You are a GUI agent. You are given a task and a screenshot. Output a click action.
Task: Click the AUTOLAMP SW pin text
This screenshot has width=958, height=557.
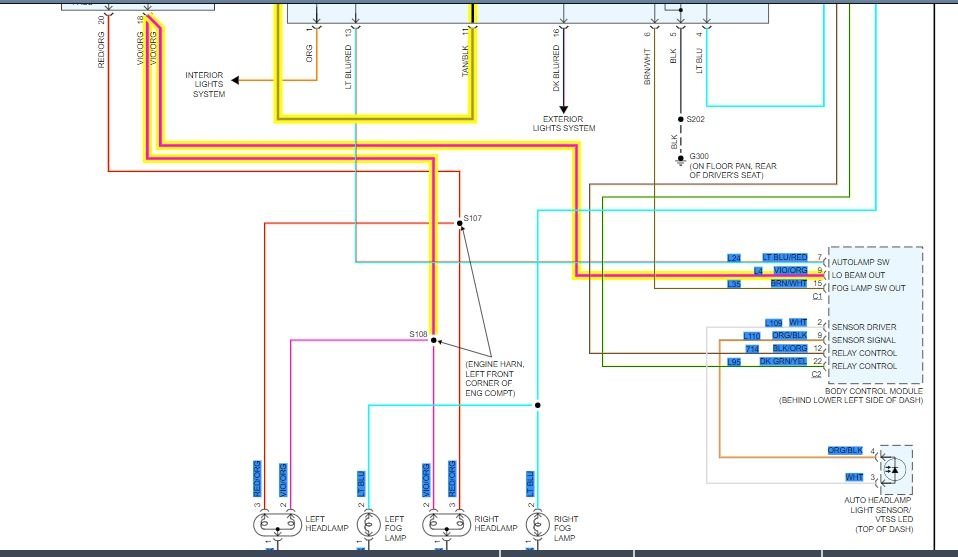[860, 262]
